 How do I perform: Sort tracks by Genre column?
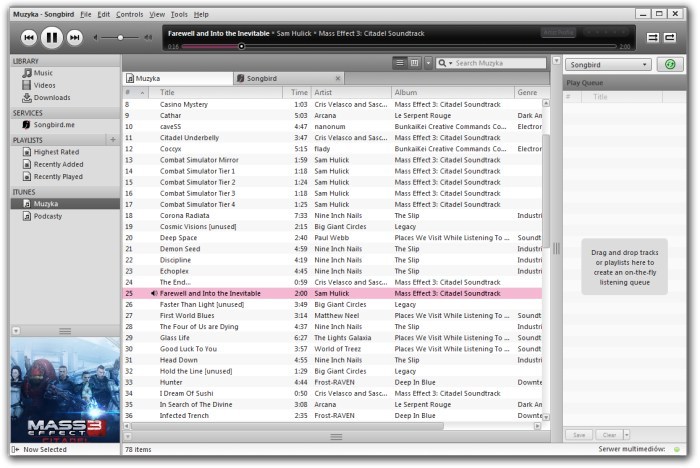point(528,92)
